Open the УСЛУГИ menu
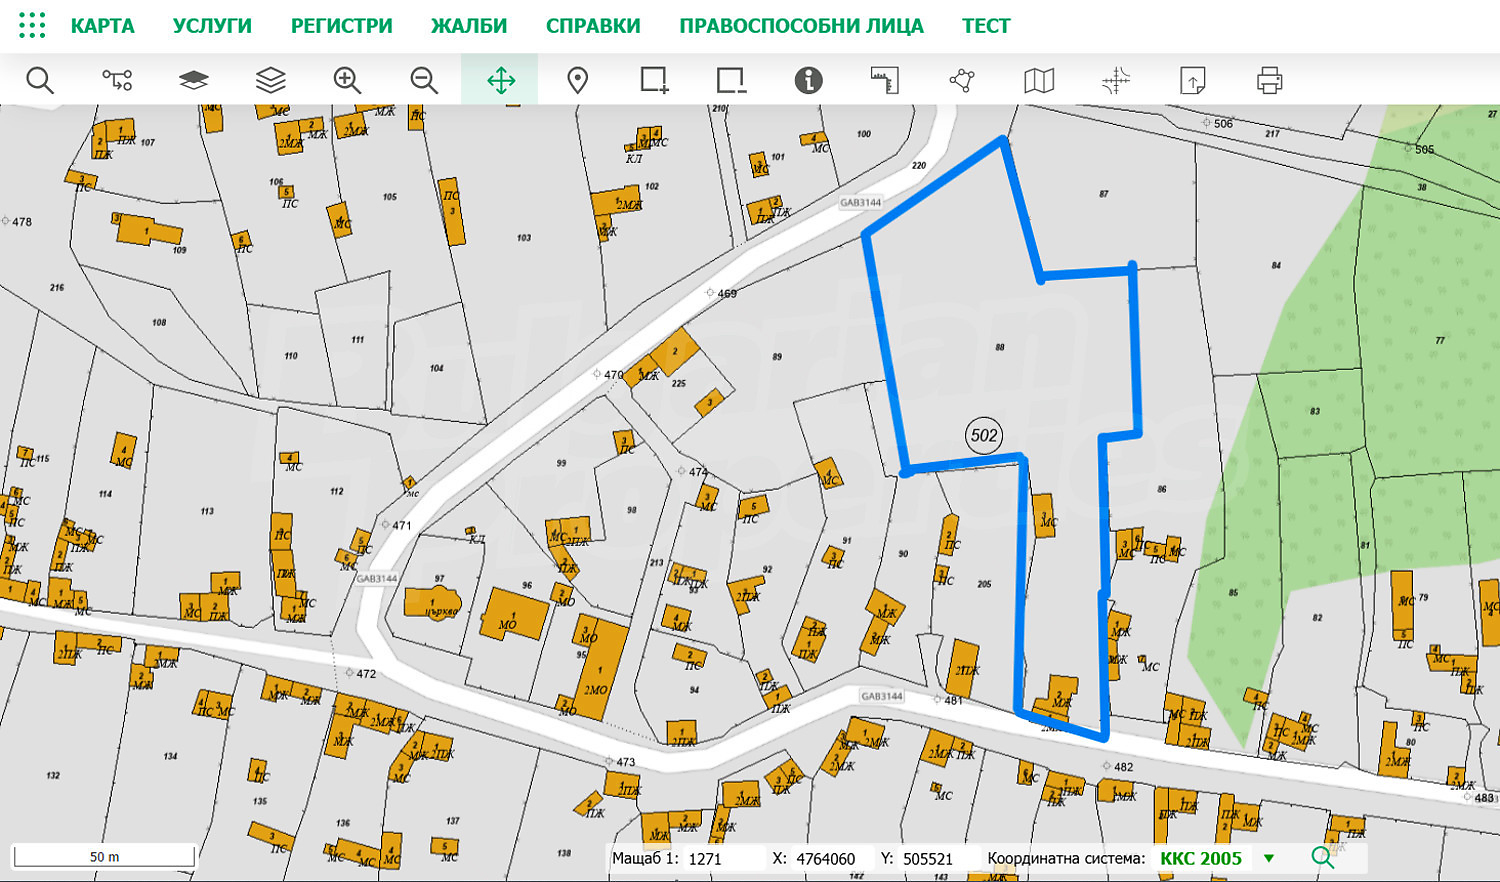The width and height of the screenshot is (1500, 882). pos(212,26)
